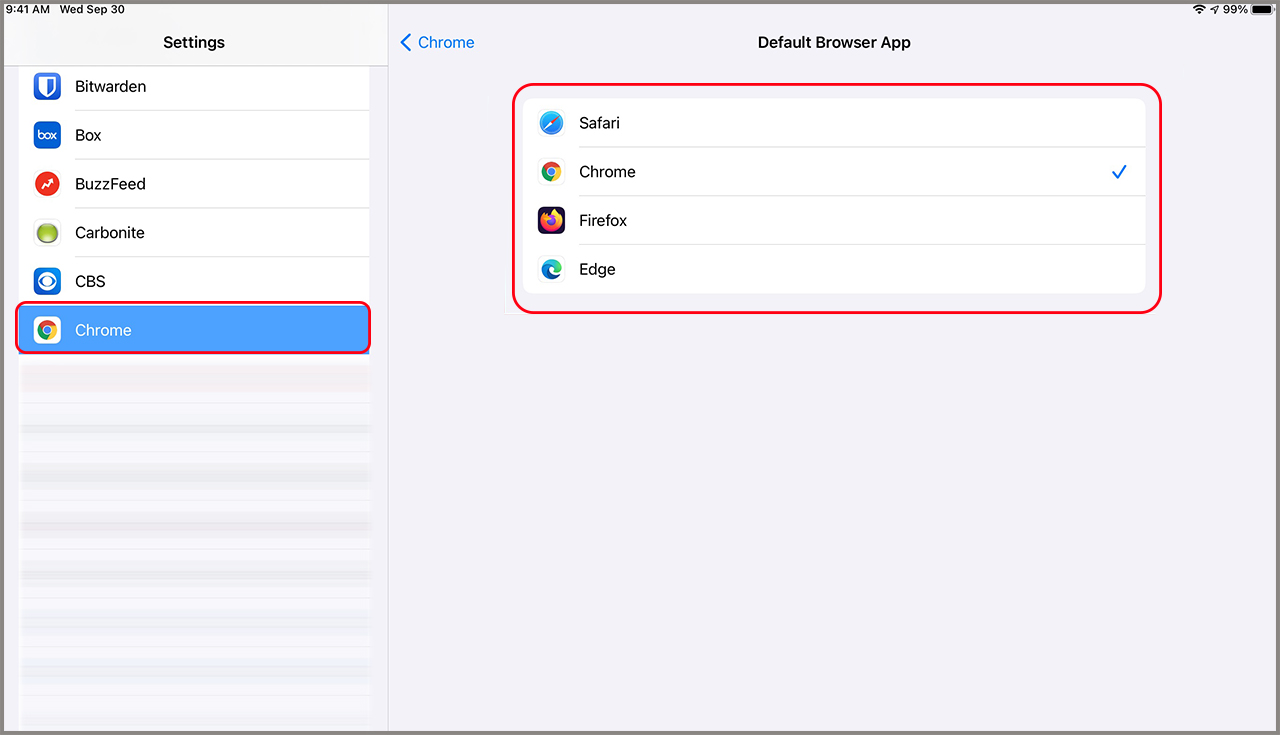Screen dimensions: 1280x735
Task: Tap the Edge icon in browser list
Action: coord(551,269)
